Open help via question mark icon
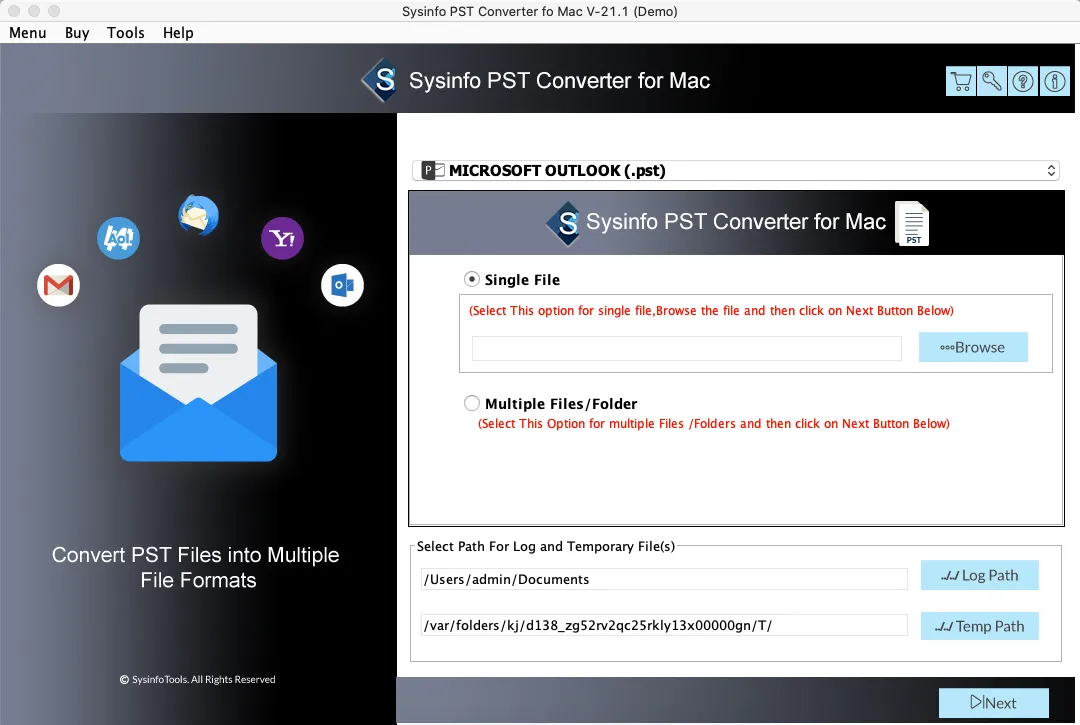Viewport: 1080px width, 725px height. pos(1023,82)
